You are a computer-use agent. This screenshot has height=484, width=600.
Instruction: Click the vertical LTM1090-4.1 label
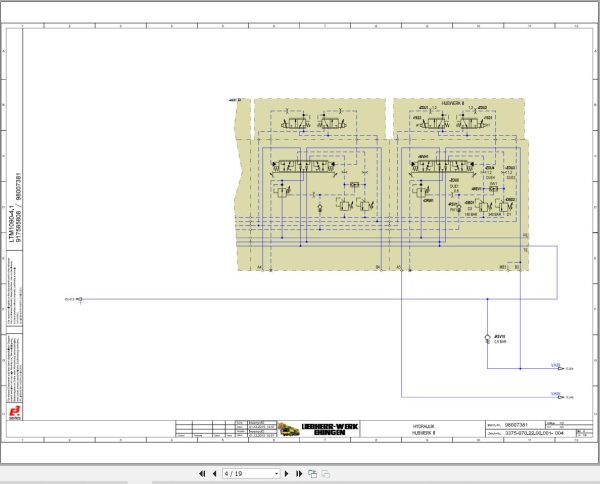click(11, 223)
